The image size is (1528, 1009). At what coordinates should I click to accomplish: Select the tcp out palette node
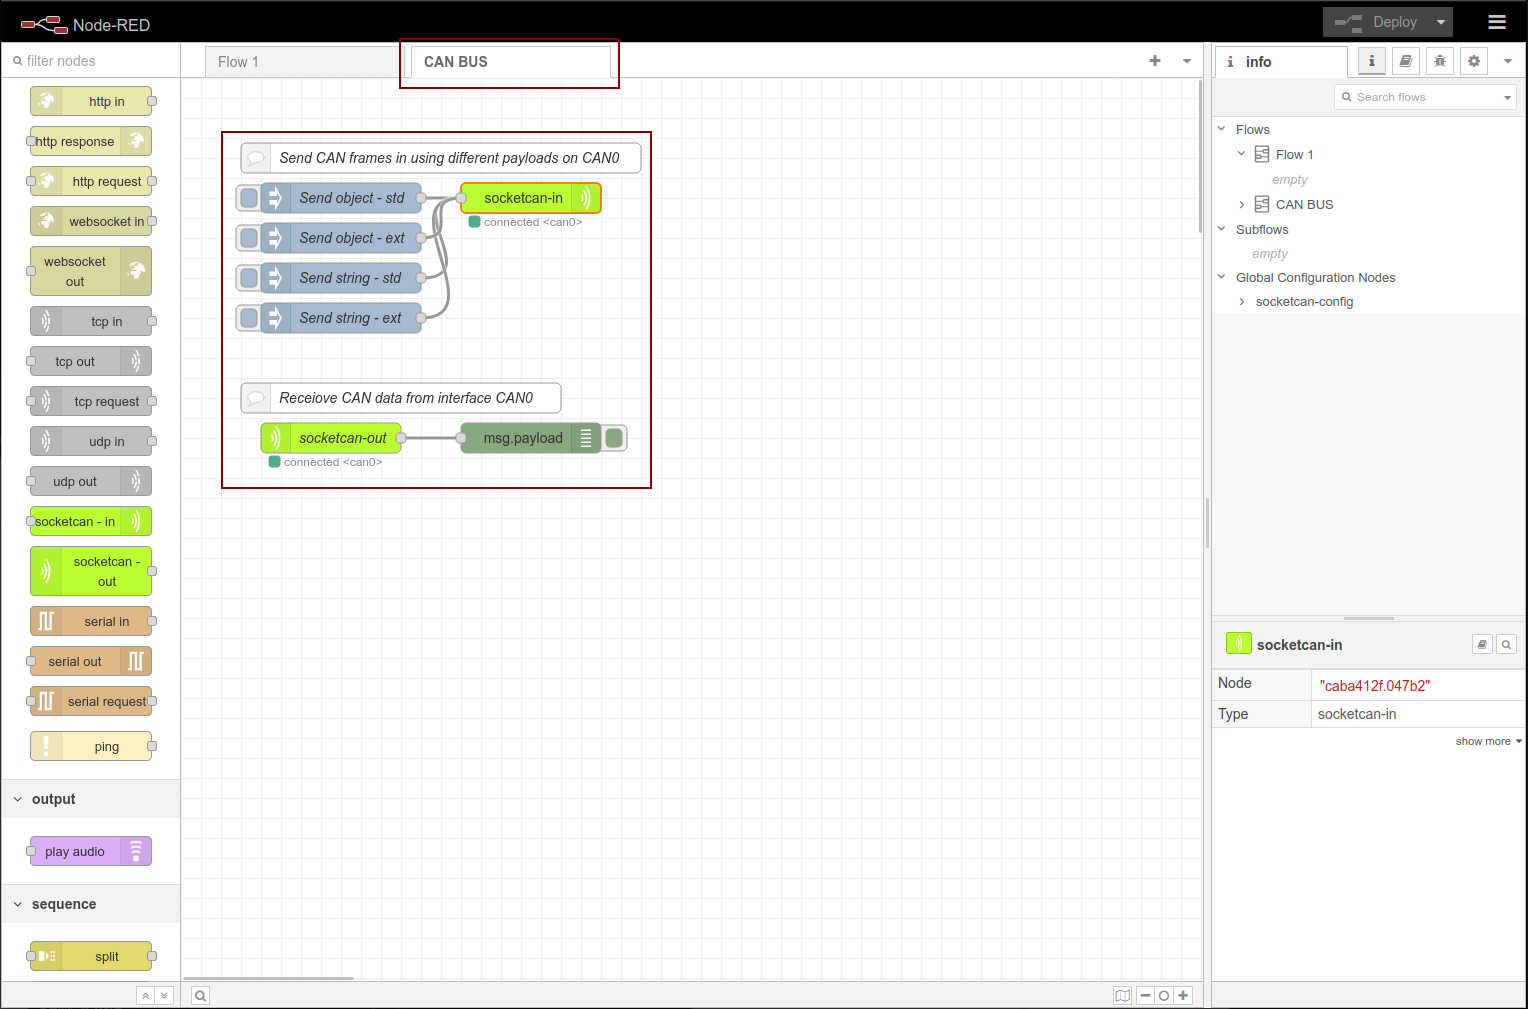[91, 361]
